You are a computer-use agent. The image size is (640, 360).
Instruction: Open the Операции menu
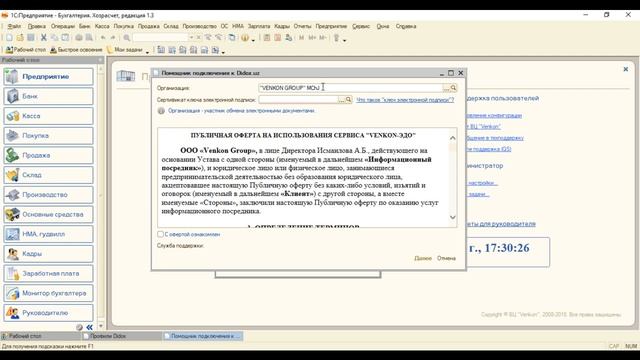[62, 26]
